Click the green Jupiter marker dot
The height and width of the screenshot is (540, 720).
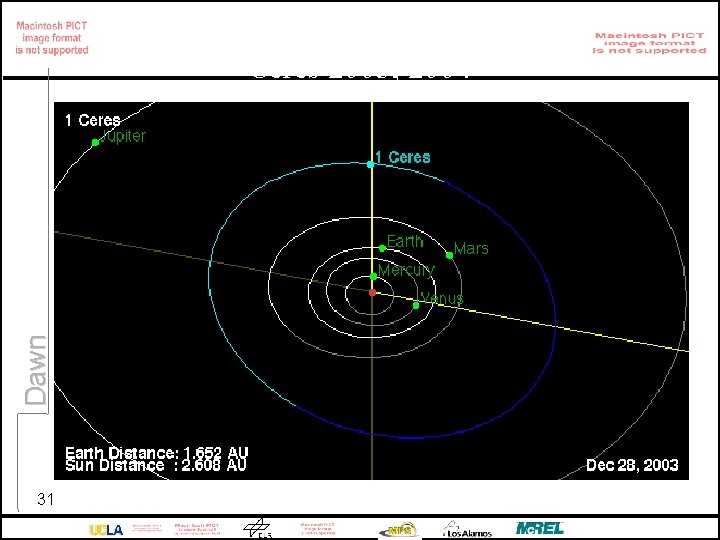[95, 142]
